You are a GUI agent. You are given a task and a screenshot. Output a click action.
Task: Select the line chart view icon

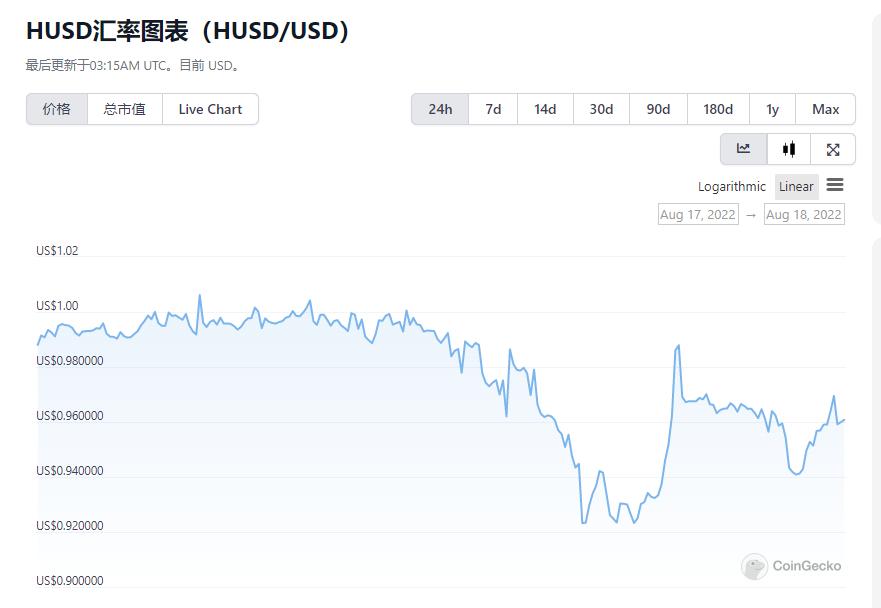pyautogui.click(x=743, y=148)
